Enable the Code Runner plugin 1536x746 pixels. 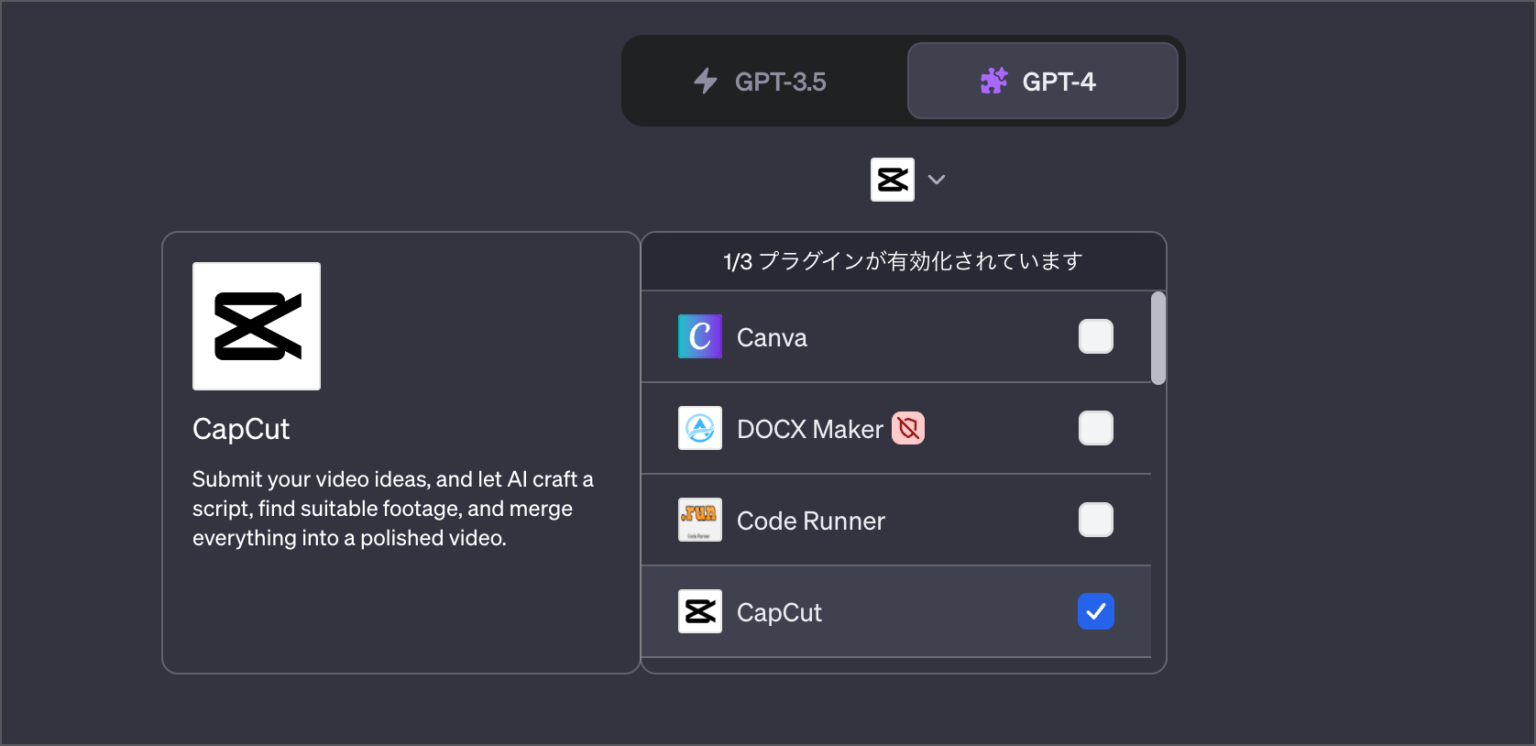click(1096, 520)
